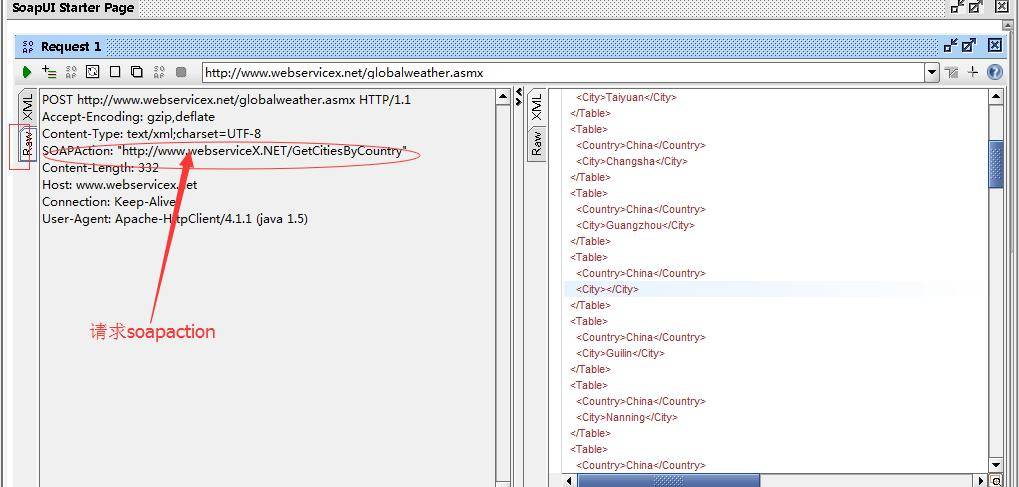This screenshot has height=487, width=1019.
Task: Click the Content-Type: text/xml header line
Action: [x=151, y=134]
